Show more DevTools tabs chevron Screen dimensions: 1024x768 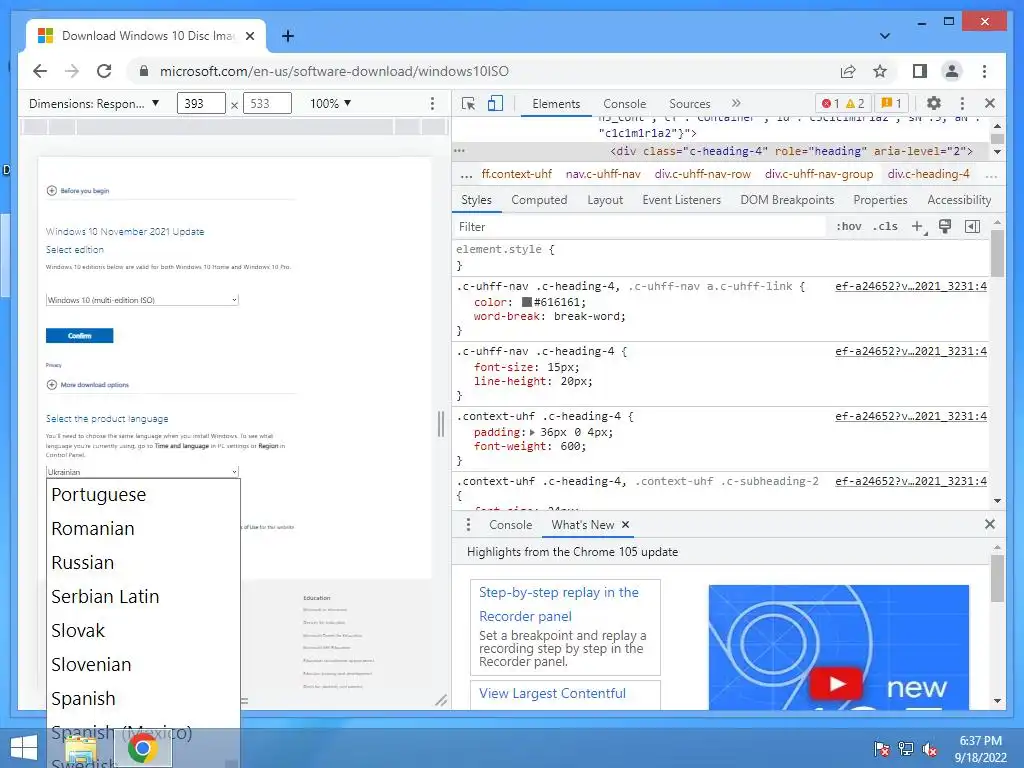coord(736,103)
